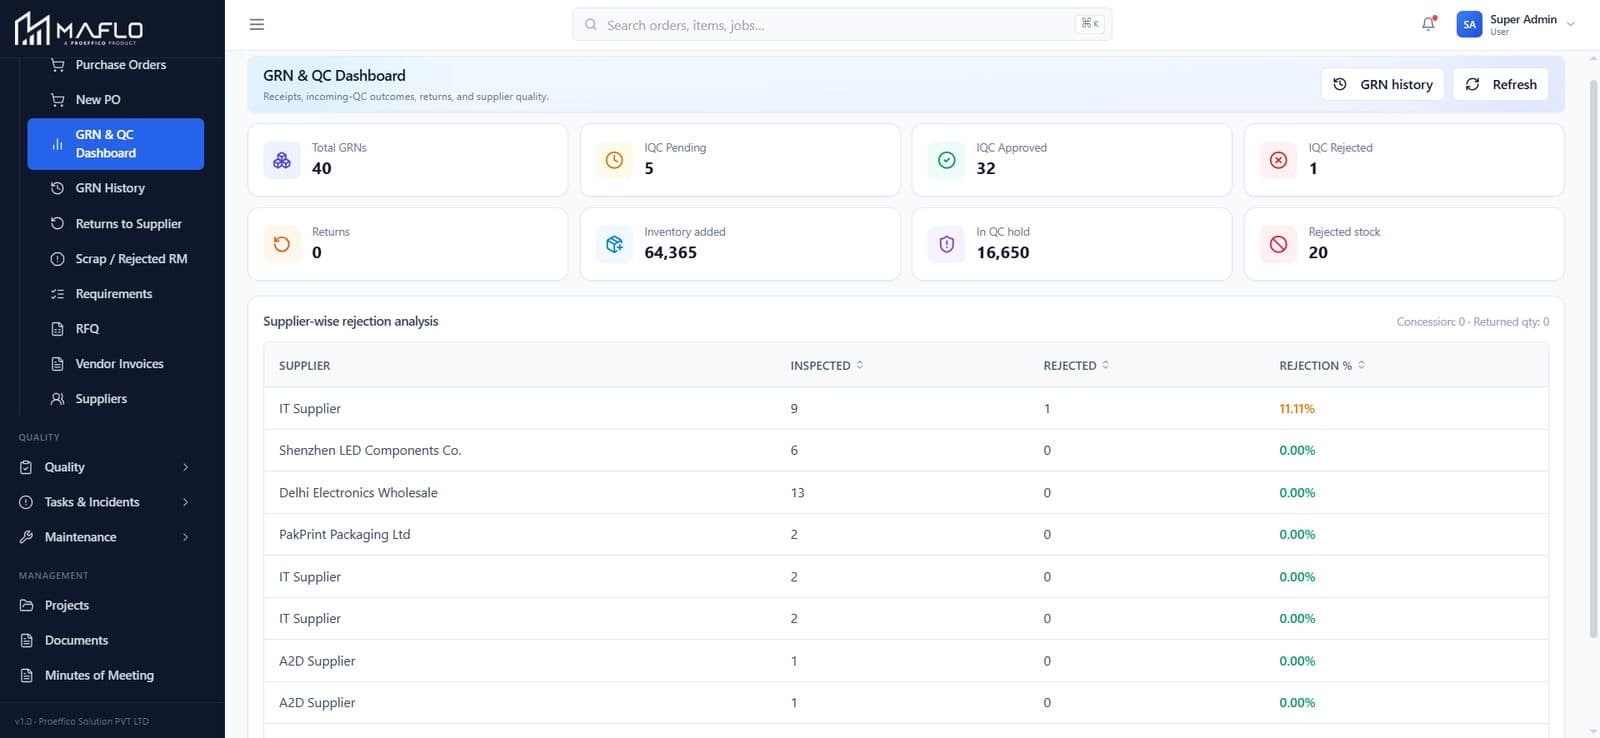Click the search magnifier icon
Viewport: 1600px width, 738px height.
point(591,24)
